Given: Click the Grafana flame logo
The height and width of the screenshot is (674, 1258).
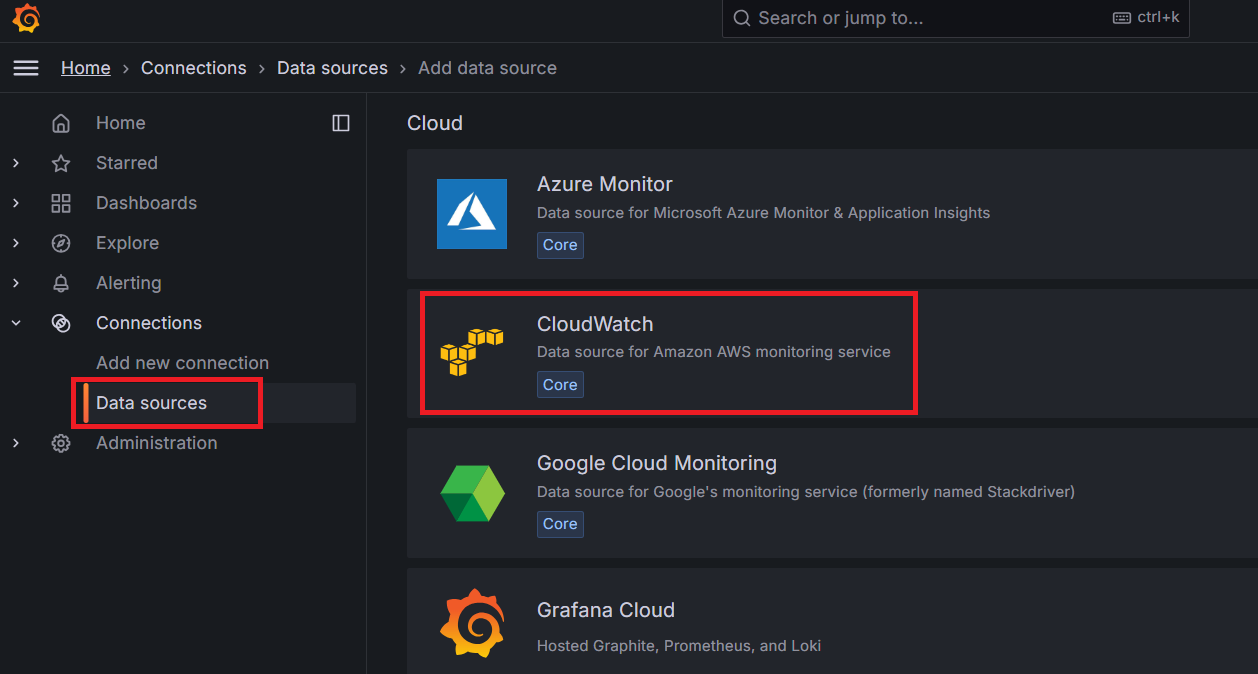Looking at the screenshot, I should coord(26,18).
